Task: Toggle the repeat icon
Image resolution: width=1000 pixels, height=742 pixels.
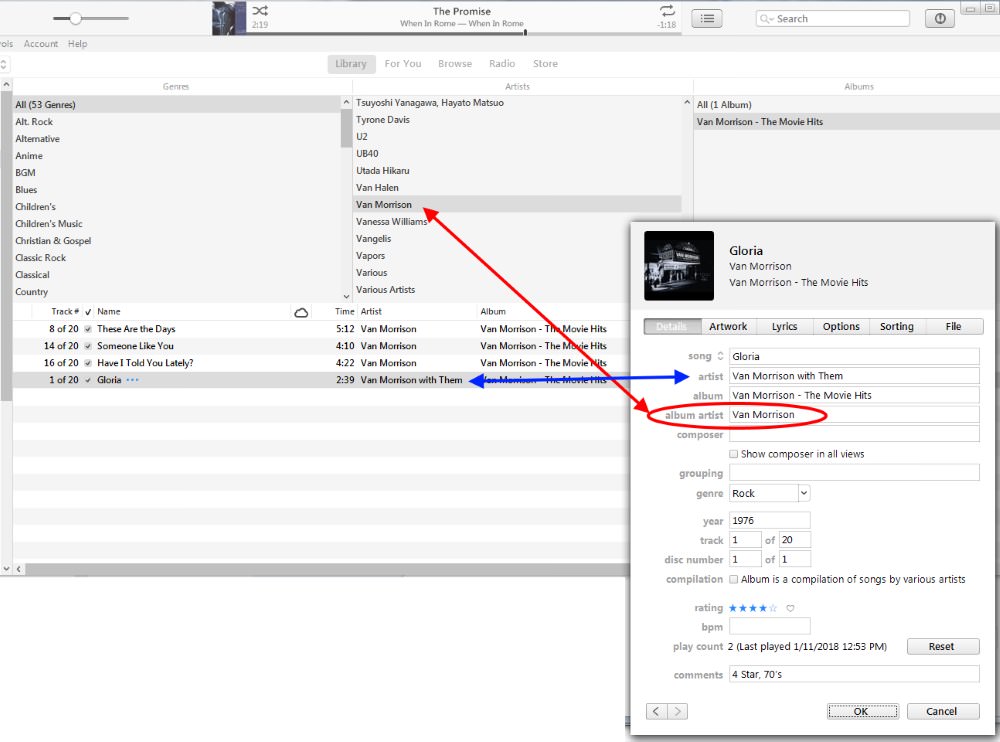Action: [667, 10]
